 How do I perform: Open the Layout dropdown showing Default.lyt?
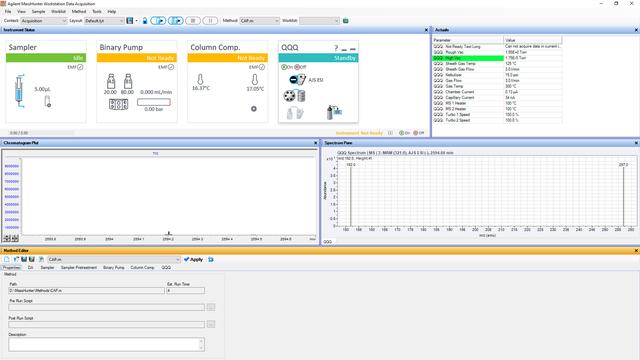point(104,20)
